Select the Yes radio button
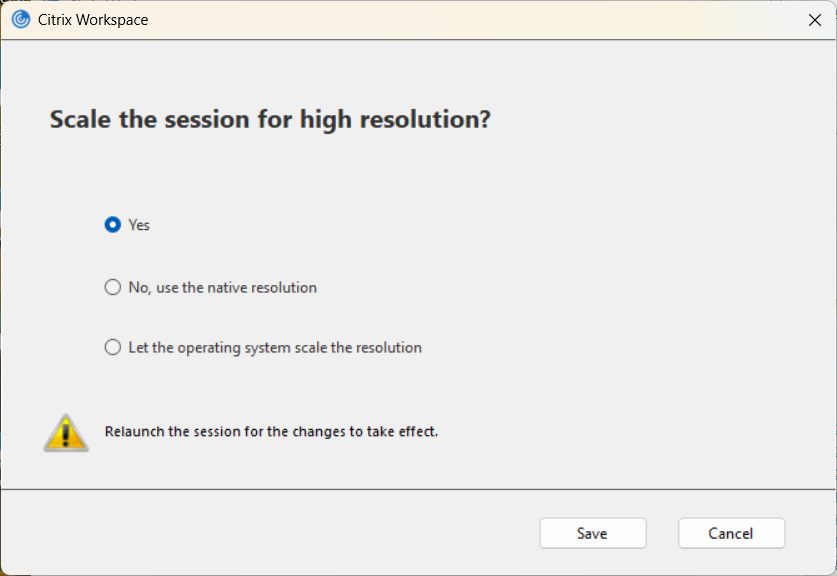The width and height of the screenshot is (837, 576). pyautogui.click(x=113, y=225)
